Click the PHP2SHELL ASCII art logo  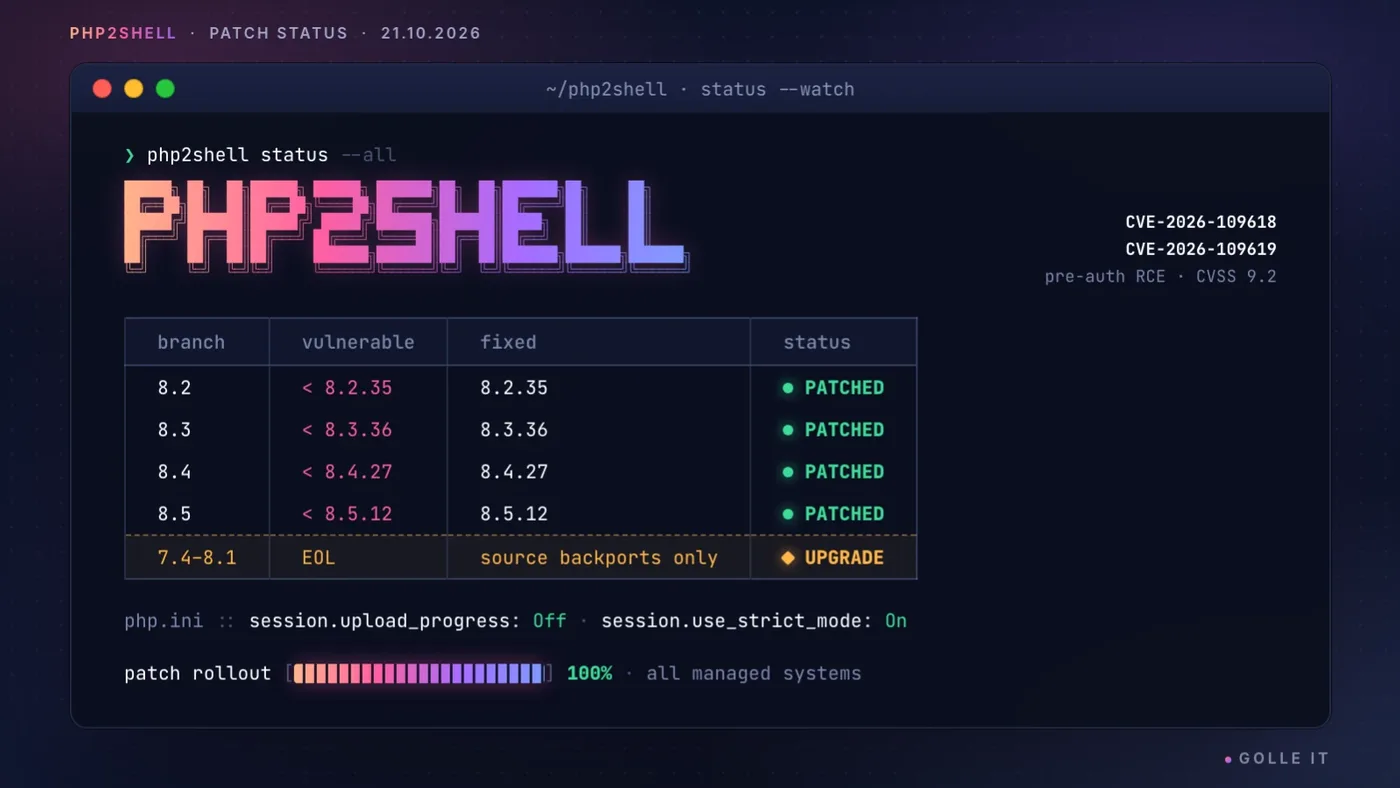tap(406, 226)
